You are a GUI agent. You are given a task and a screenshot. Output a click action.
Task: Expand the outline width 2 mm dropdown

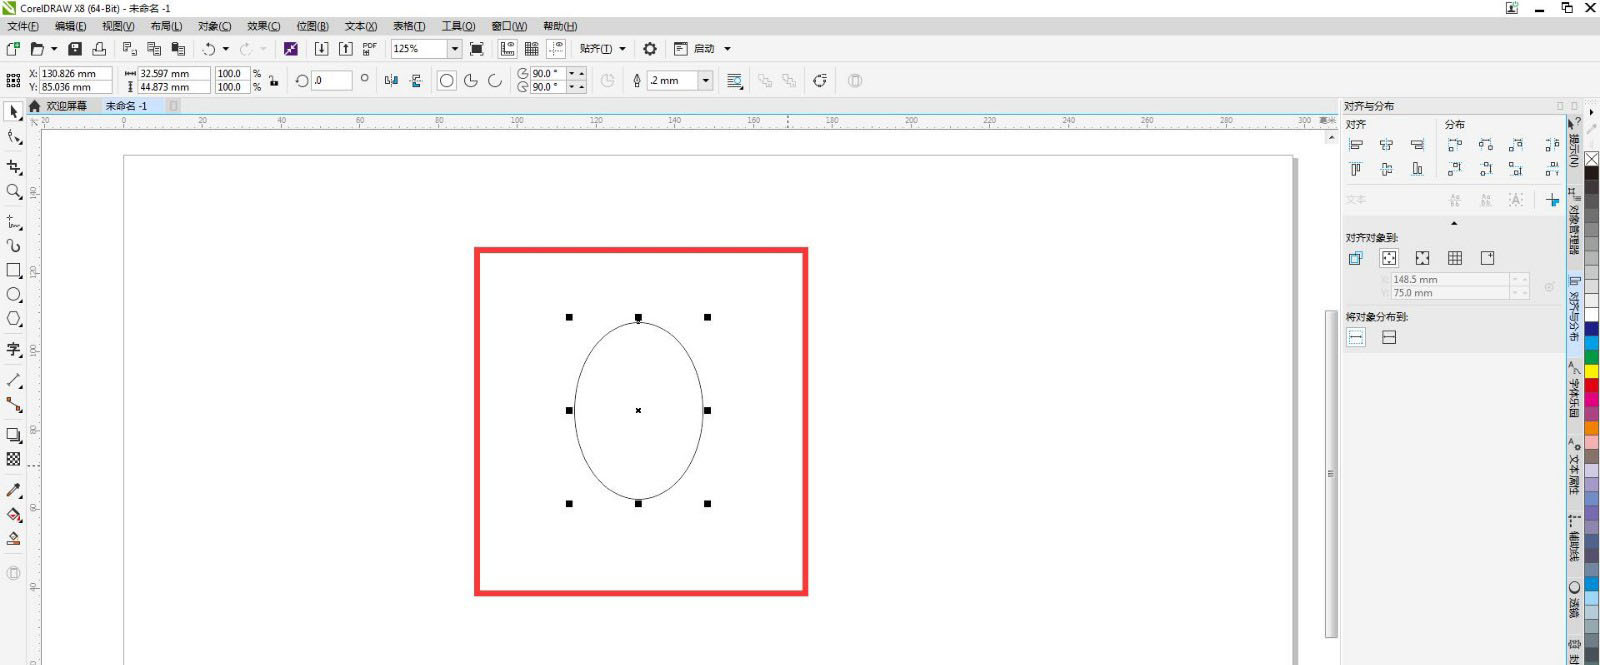tap(705, 81)
